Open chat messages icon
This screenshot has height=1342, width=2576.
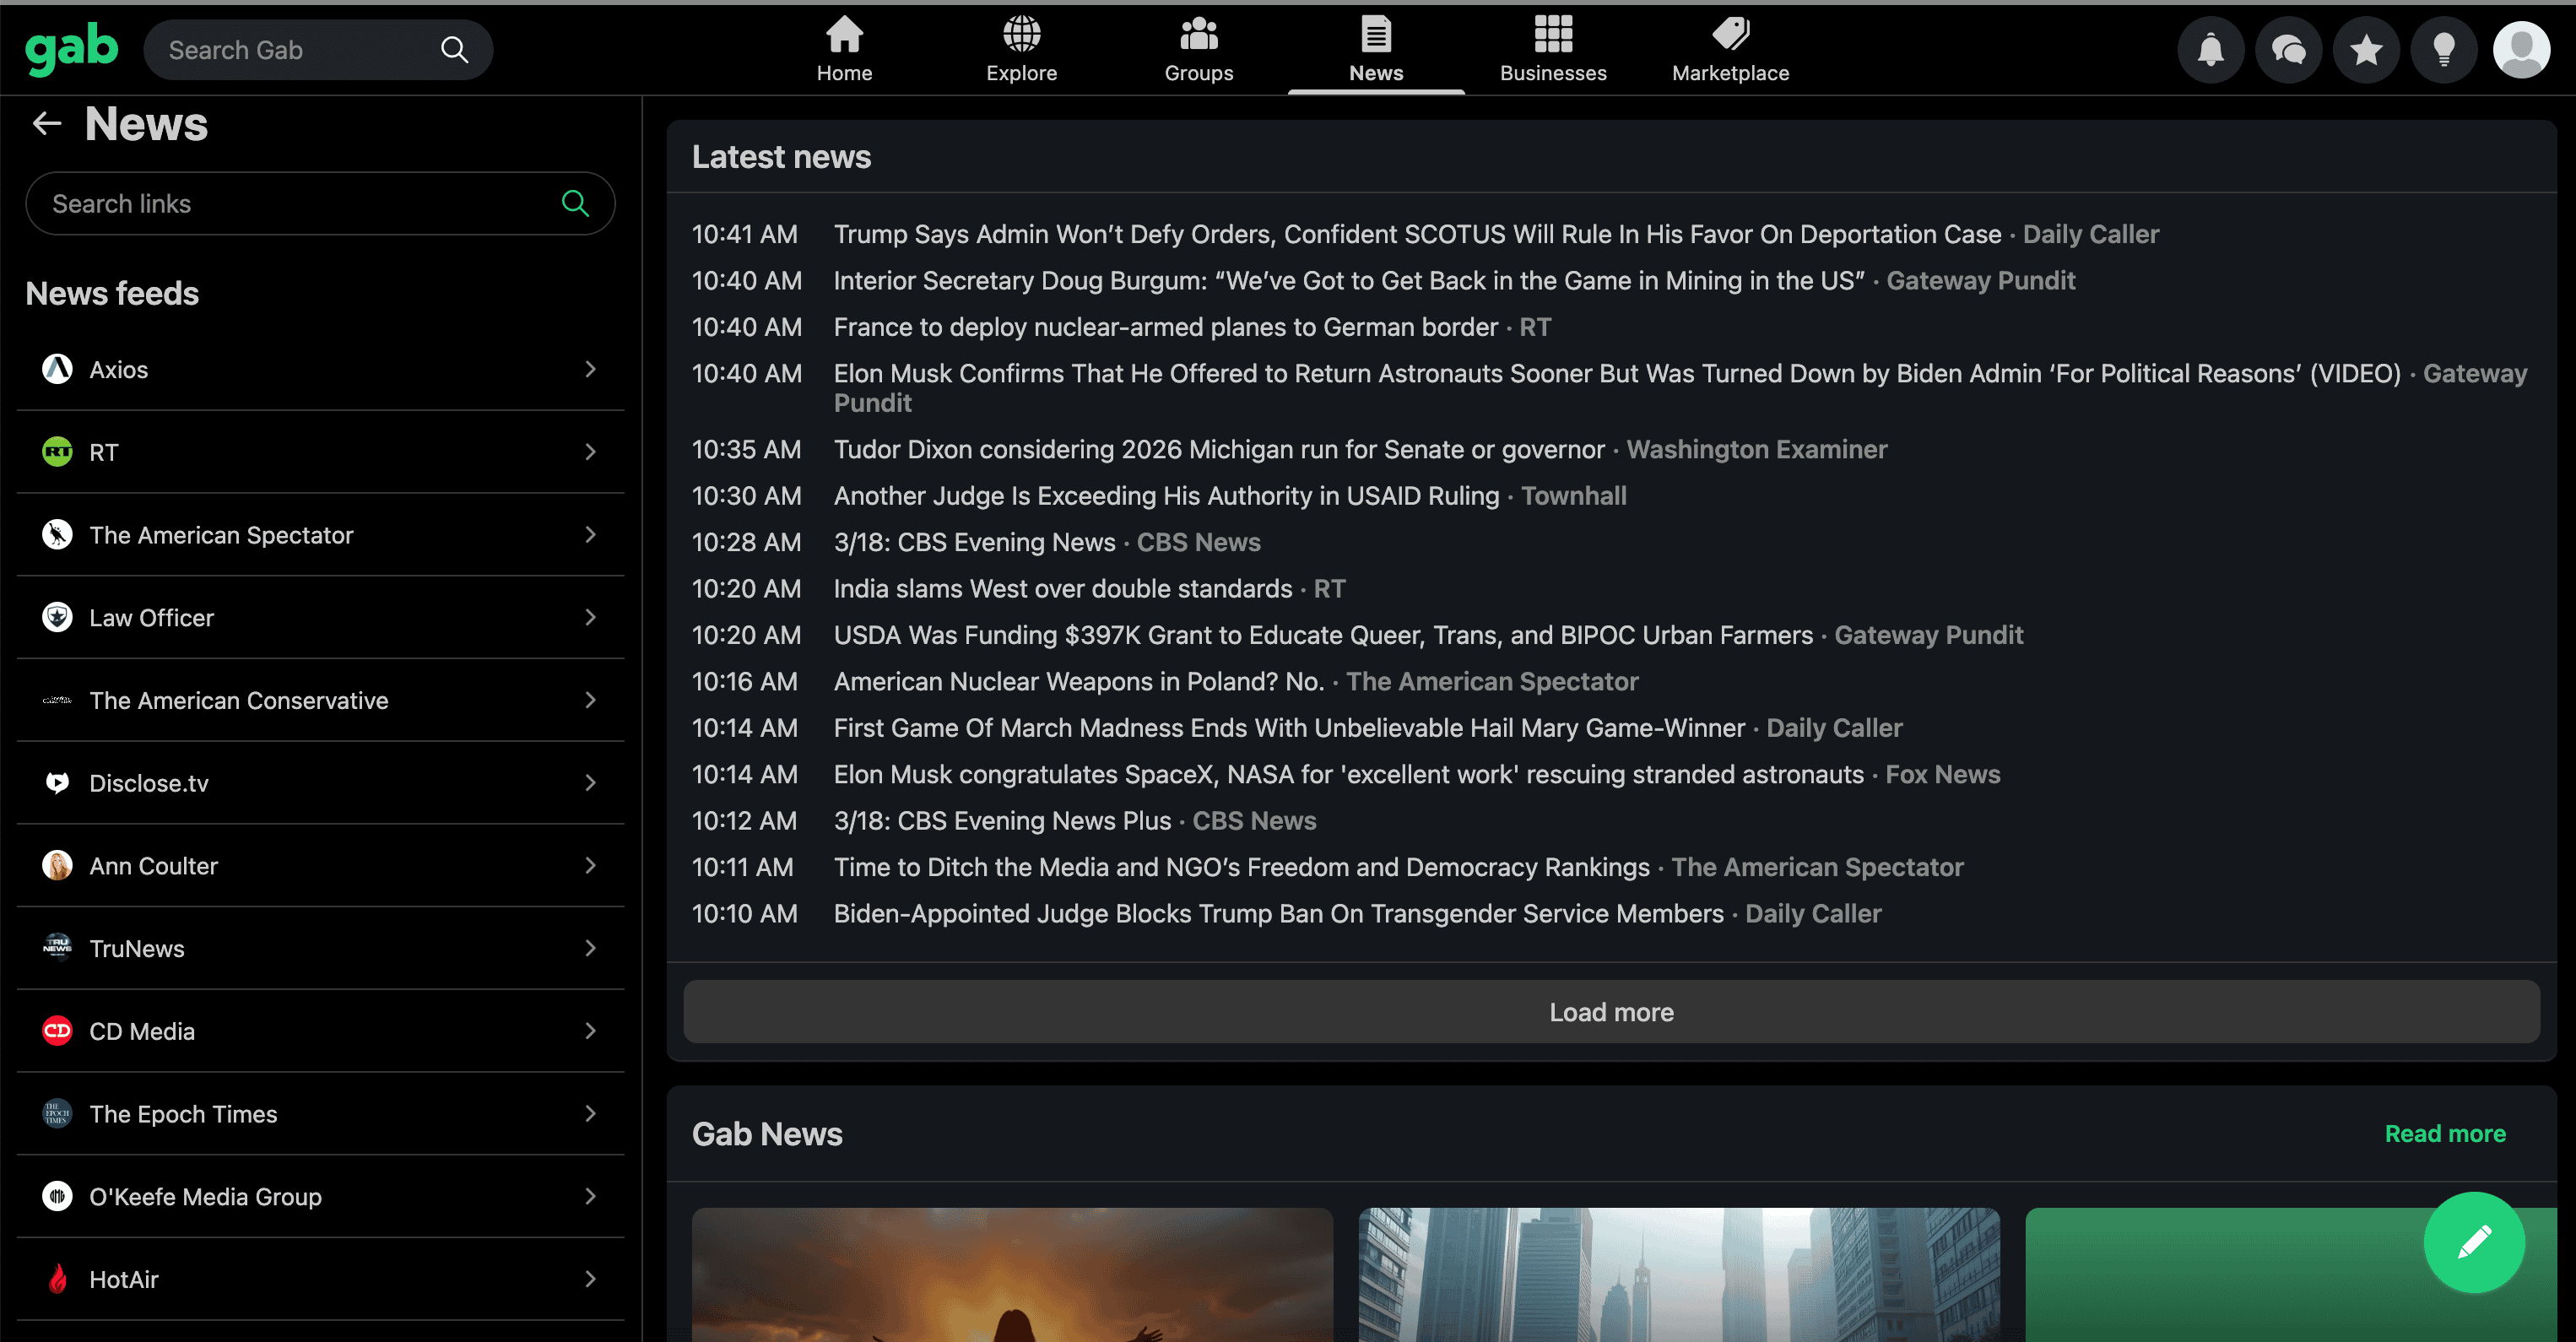coord(2288,50)
